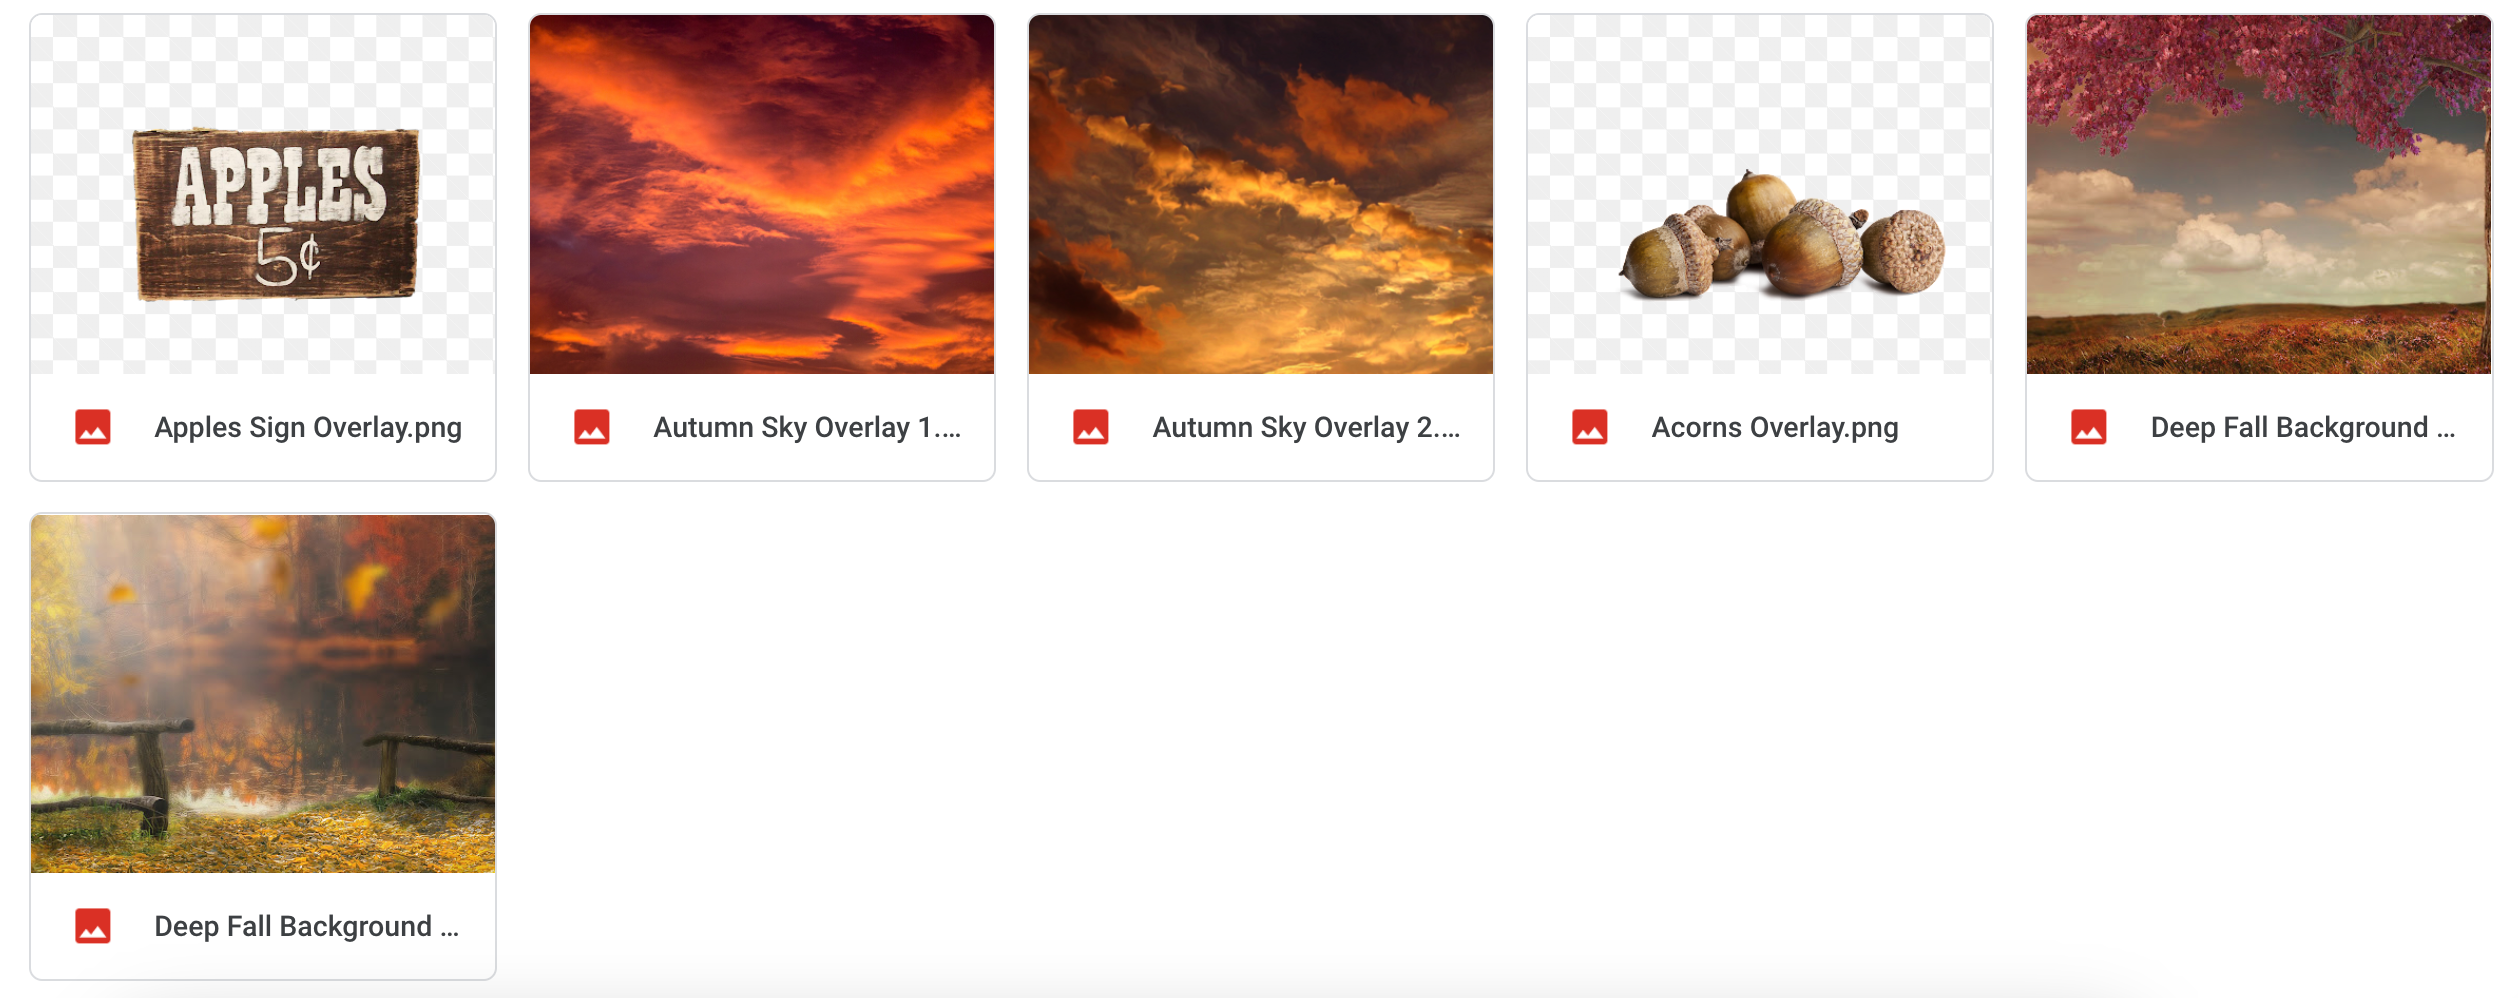Select the Autumn Sky Overlay 2 file name
The height and width of the screenshot is (998, 2518).
click(x=1306, y=428)
